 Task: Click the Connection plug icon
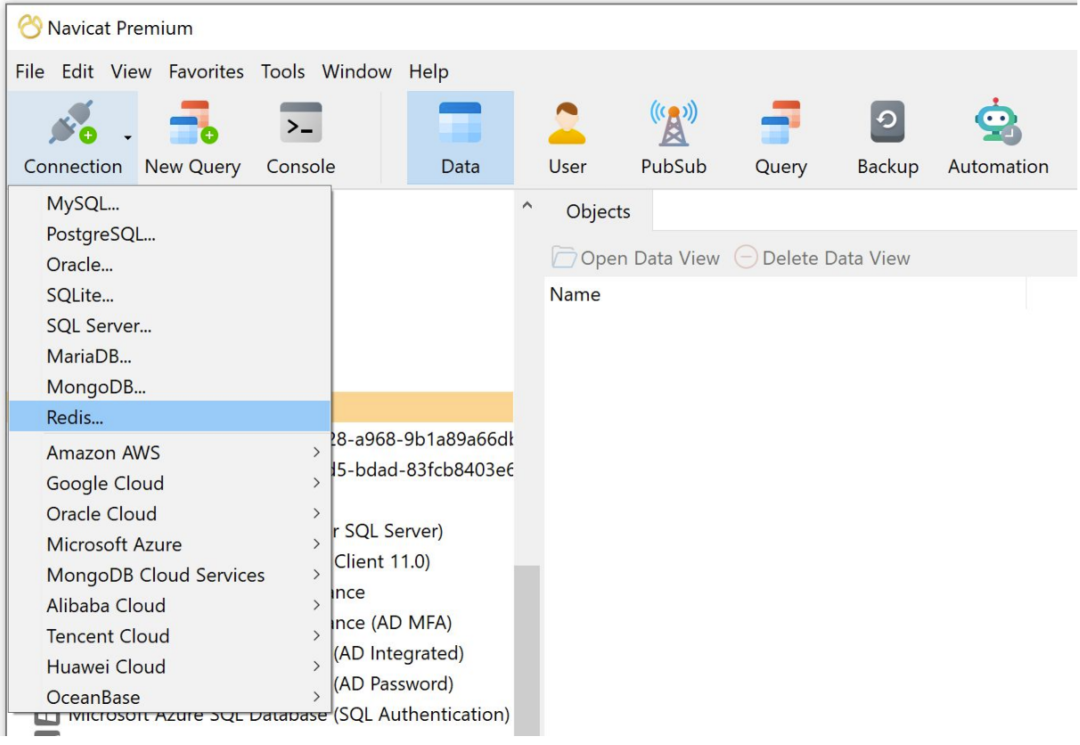click(72, 124)
